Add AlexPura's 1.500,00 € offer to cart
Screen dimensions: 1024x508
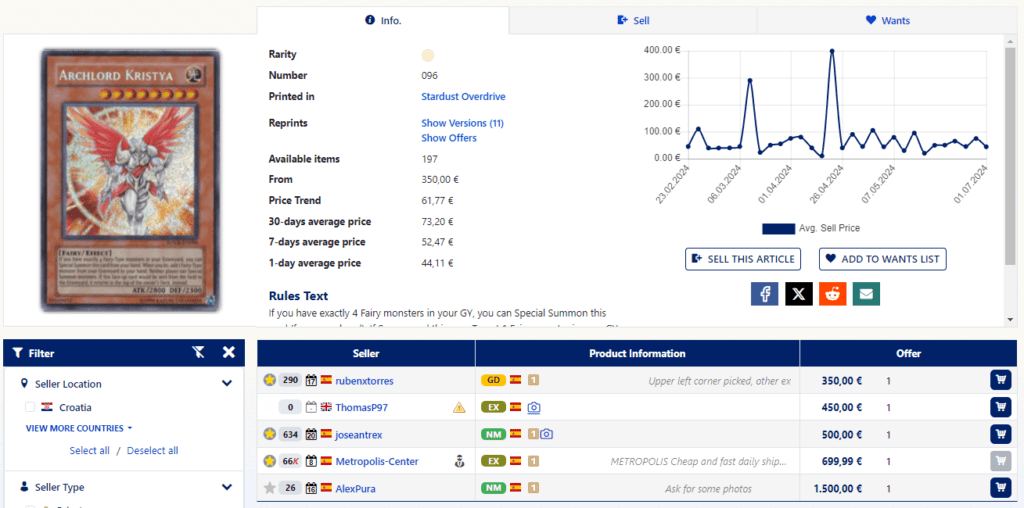click(x=1000, y=488)
